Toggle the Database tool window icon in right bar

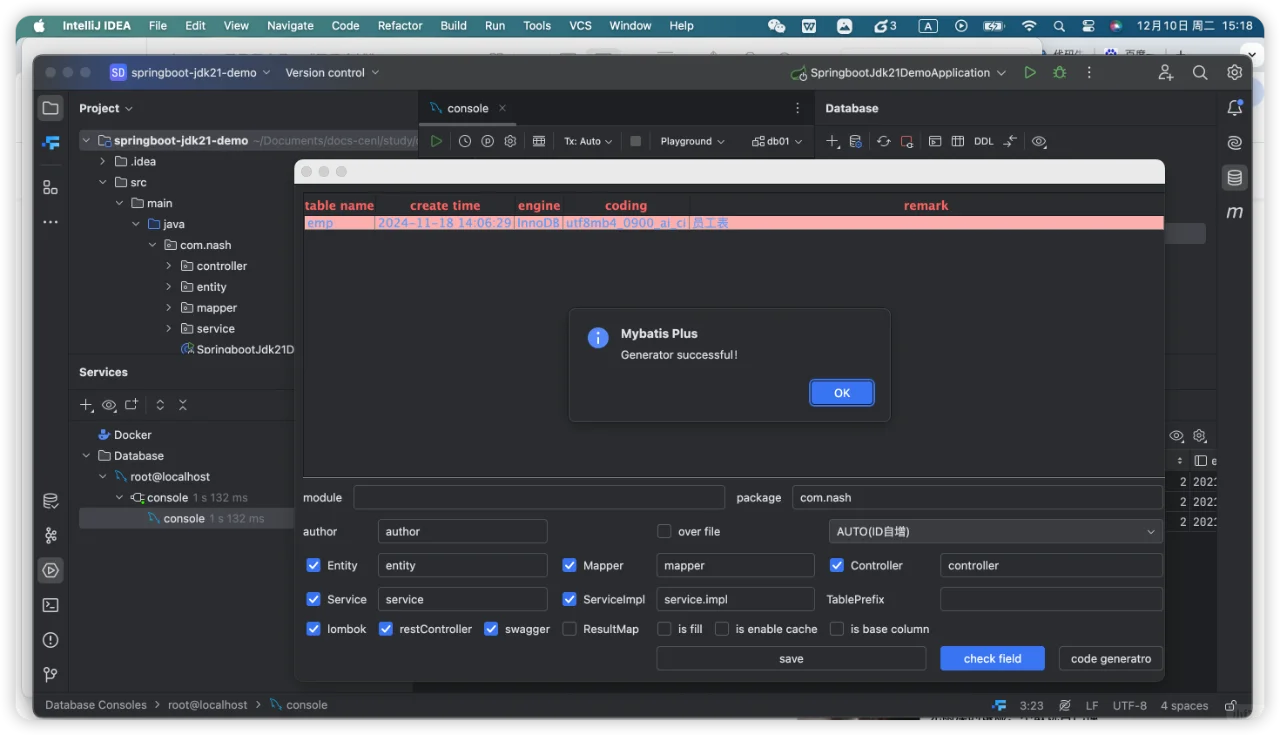[1235, 178]
